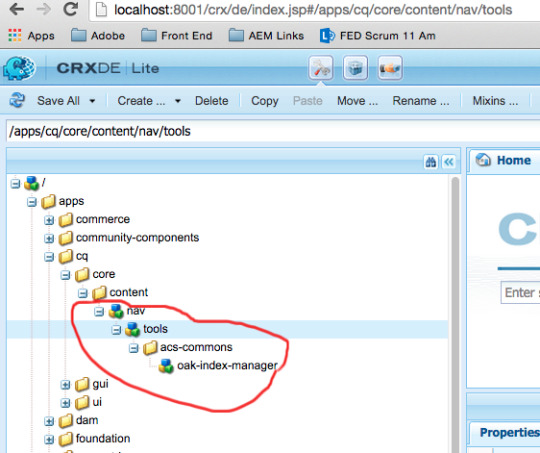
Task: Open the Adobe bookmark folder
Action: pyautogui.click(x=98, y=35)
